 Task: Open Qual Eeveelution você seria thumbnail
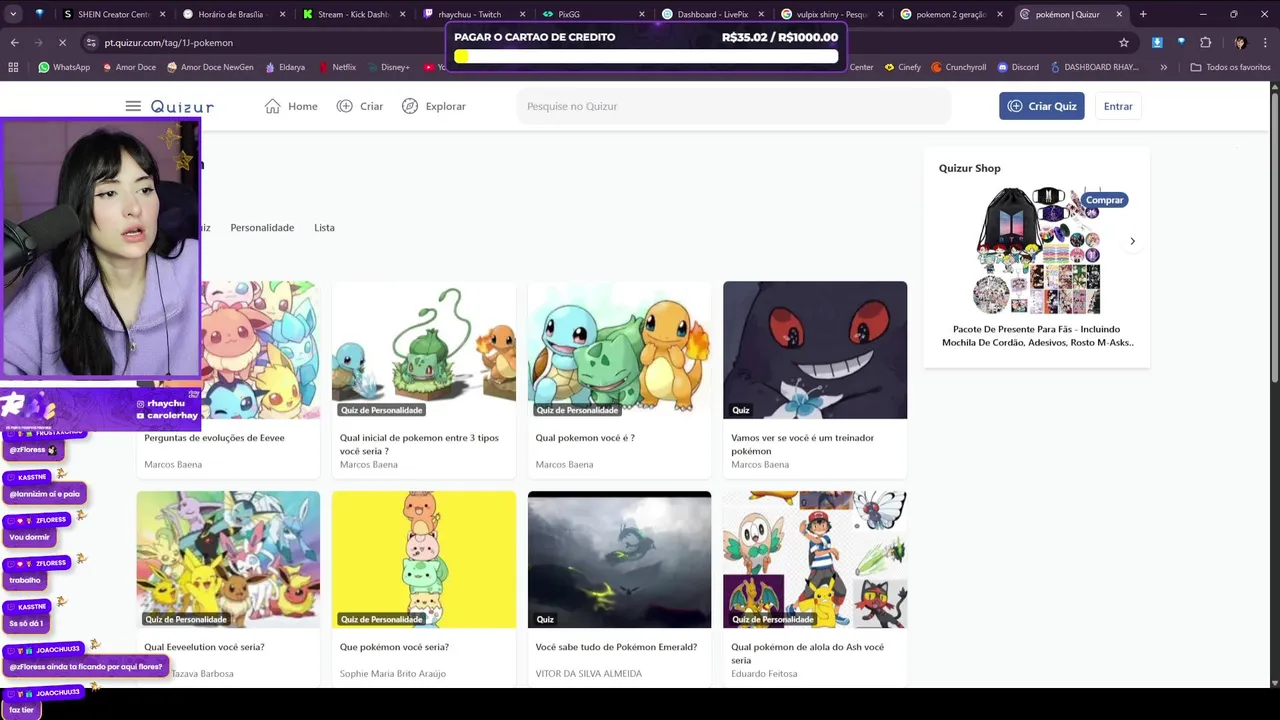pyautogui.click(x=228, y=559)
